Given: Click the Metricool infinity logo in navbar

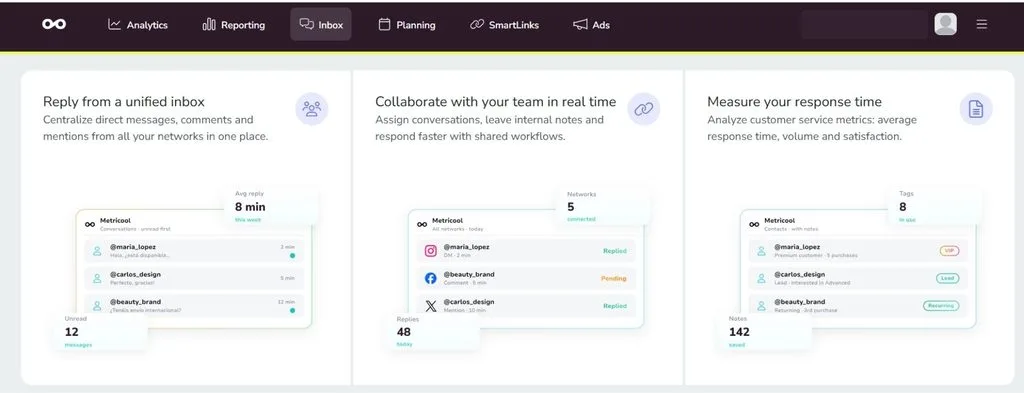Looking at the screenshot, I should [54, 24].
